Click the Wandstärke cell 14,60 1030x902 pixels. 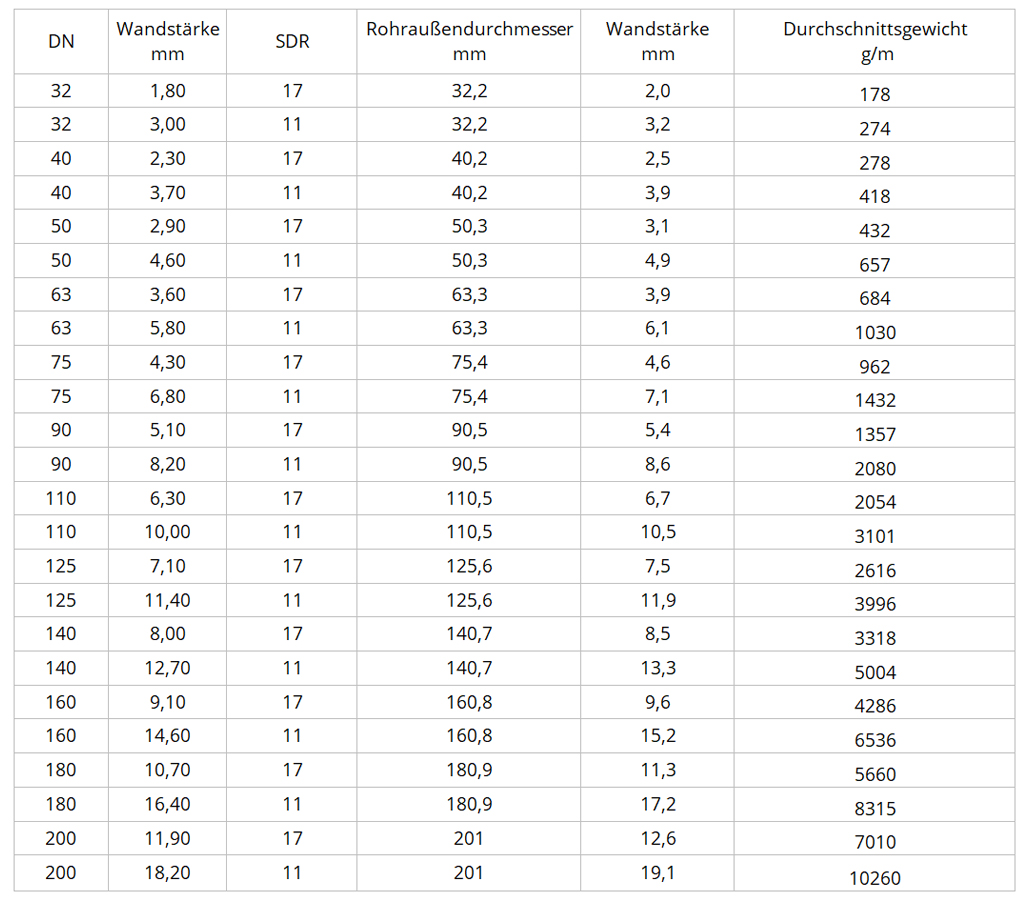click(x=168, y=735)
